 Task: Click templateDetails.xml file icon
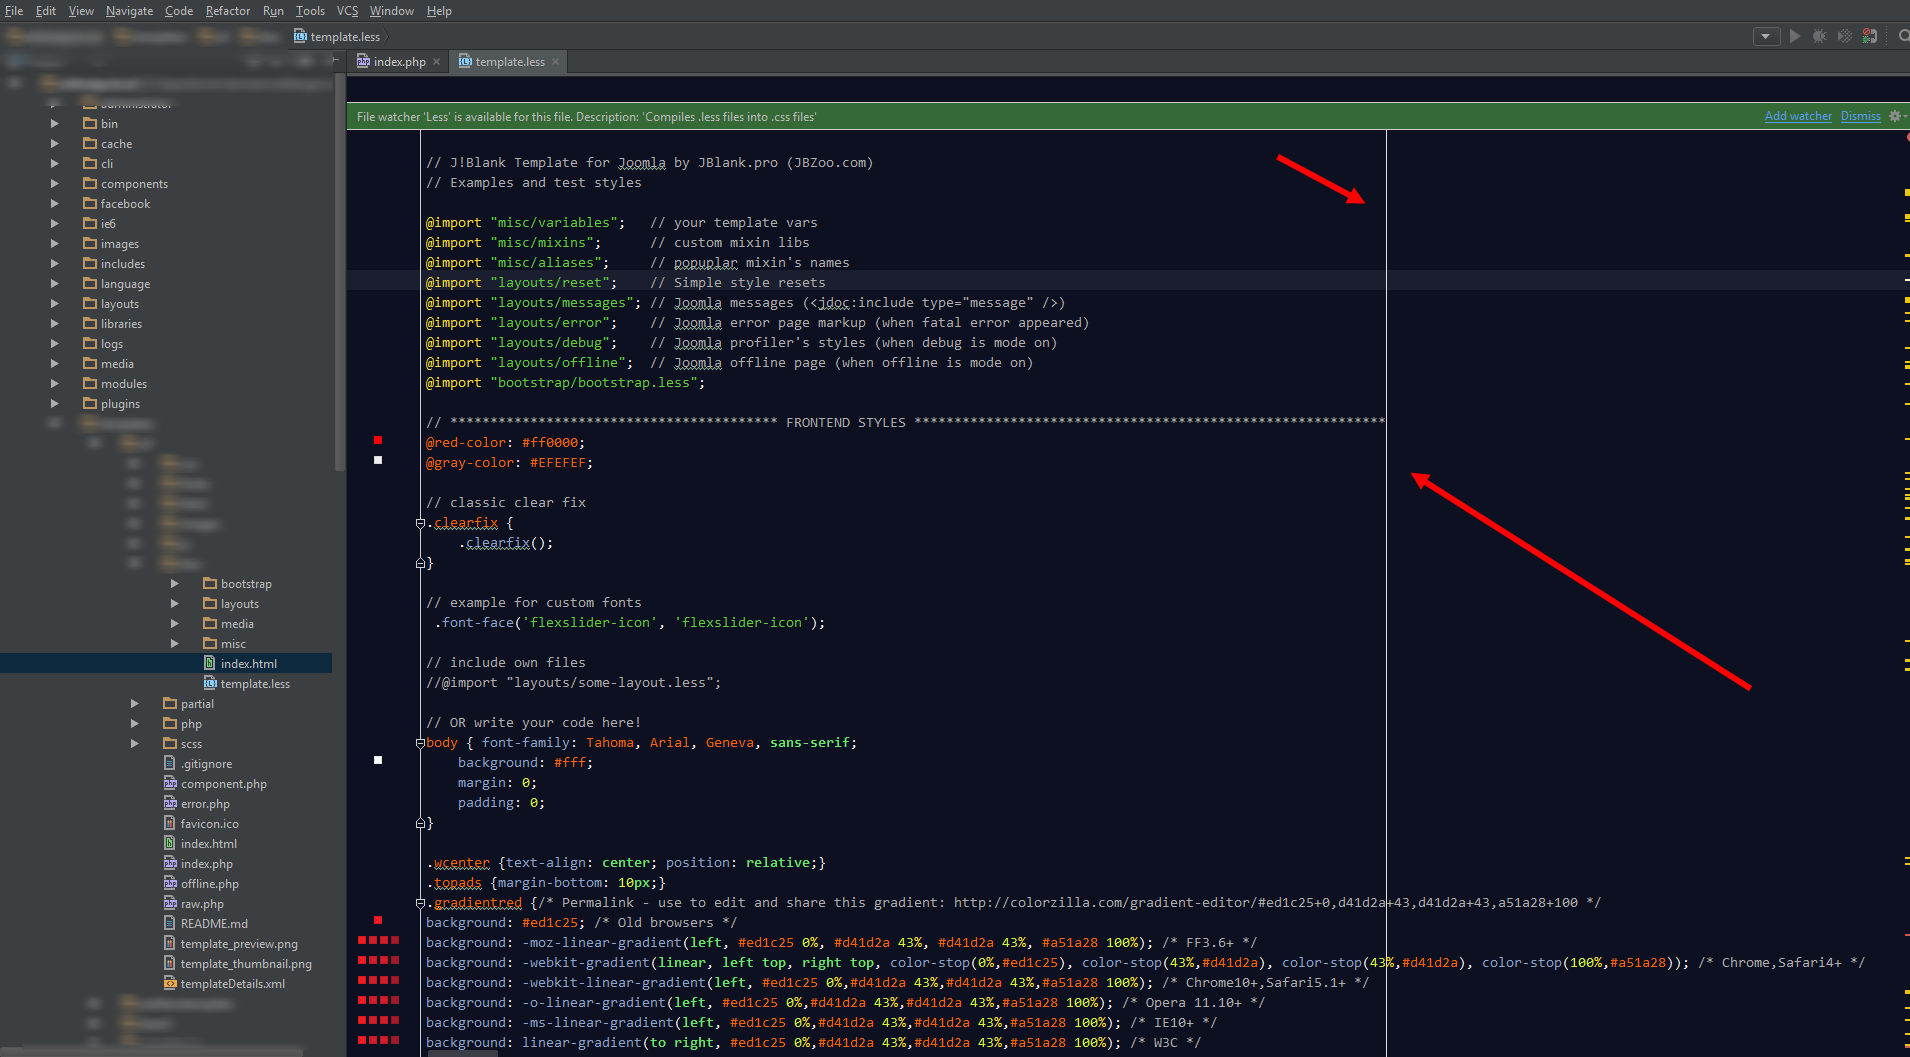click(170, 983)
